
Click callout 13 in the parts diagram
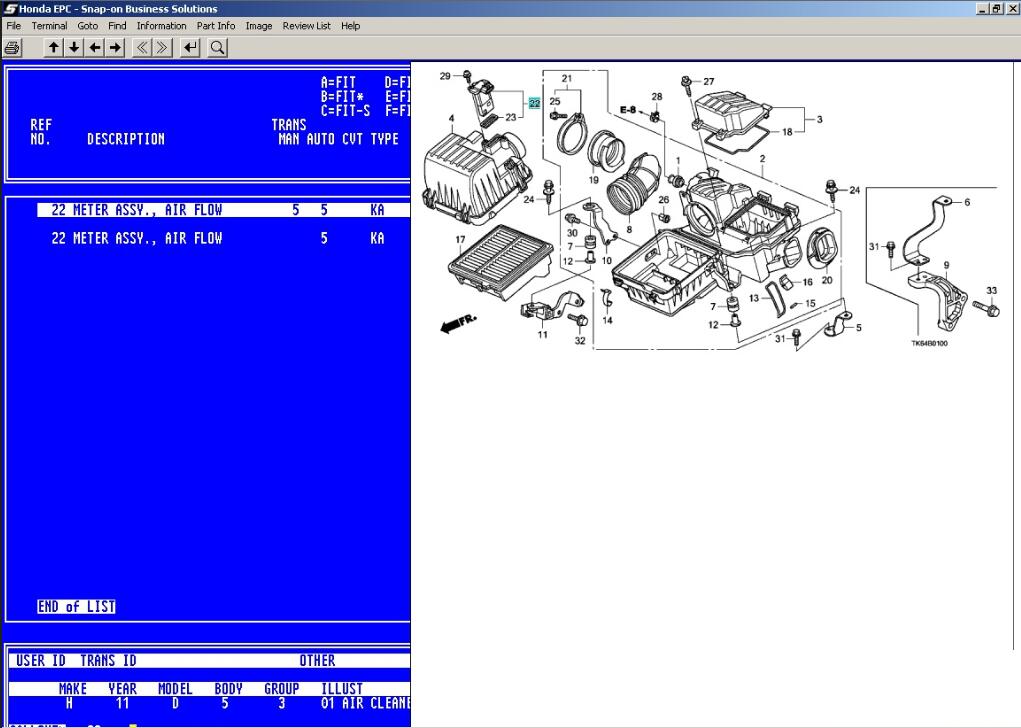click(754, 298)
